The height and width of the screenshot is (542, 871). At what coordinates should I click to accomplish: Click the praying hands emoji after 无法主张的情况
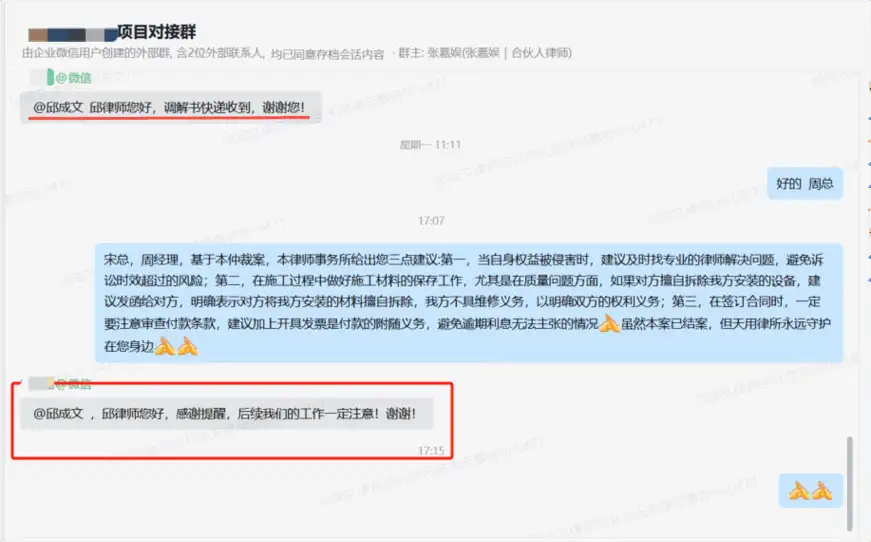coord(609,323)
